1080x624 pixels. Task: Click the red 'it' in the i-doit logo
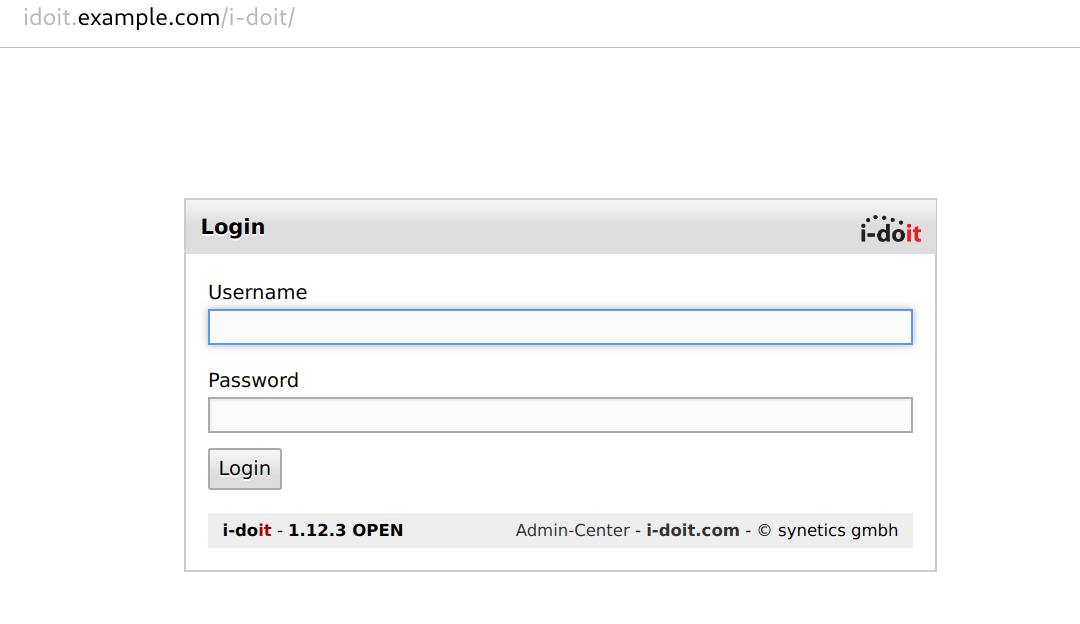pyautogui.click(x=916, y=233)
